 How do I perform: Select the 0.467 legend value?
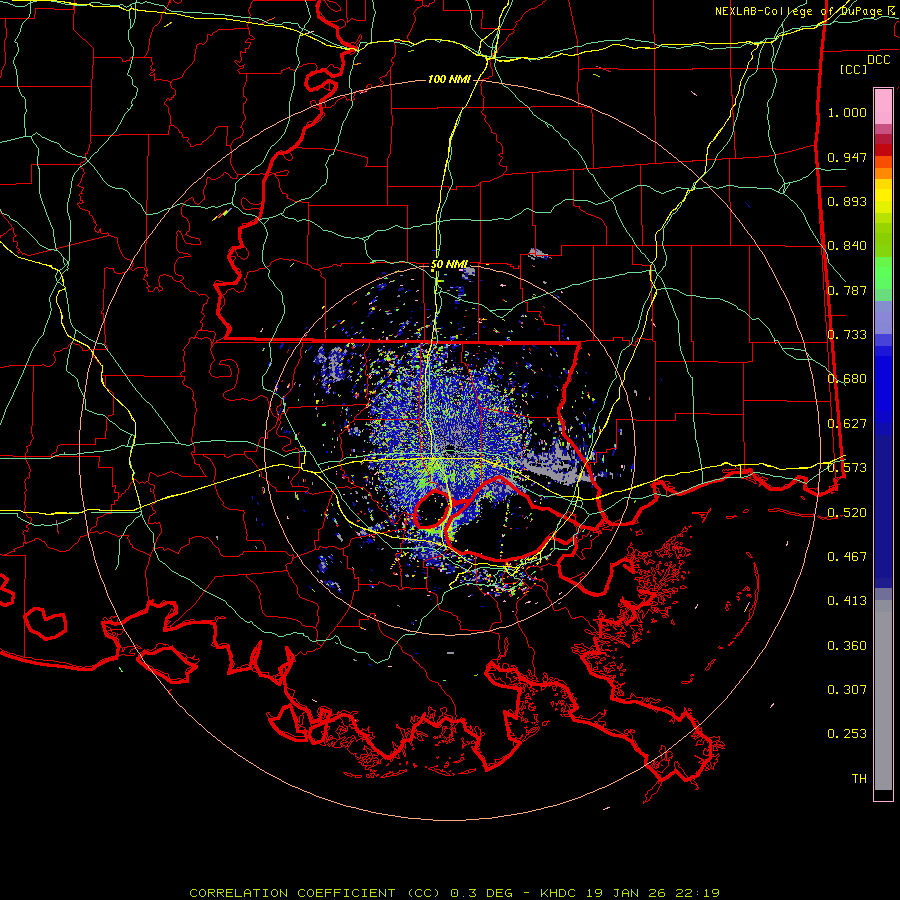pyautogui.click(x=847, y=557)
